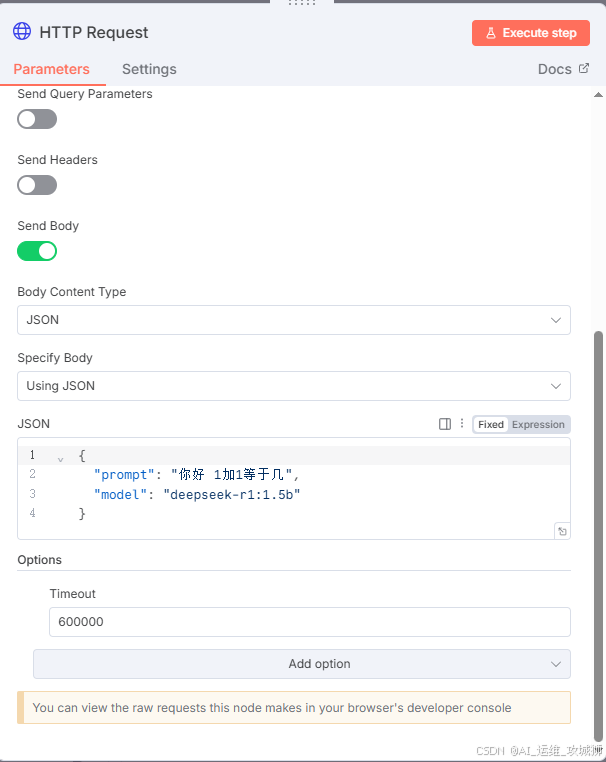606x762 pixels.
Task: Click the Send Query Parameters label
Action: 85,94
